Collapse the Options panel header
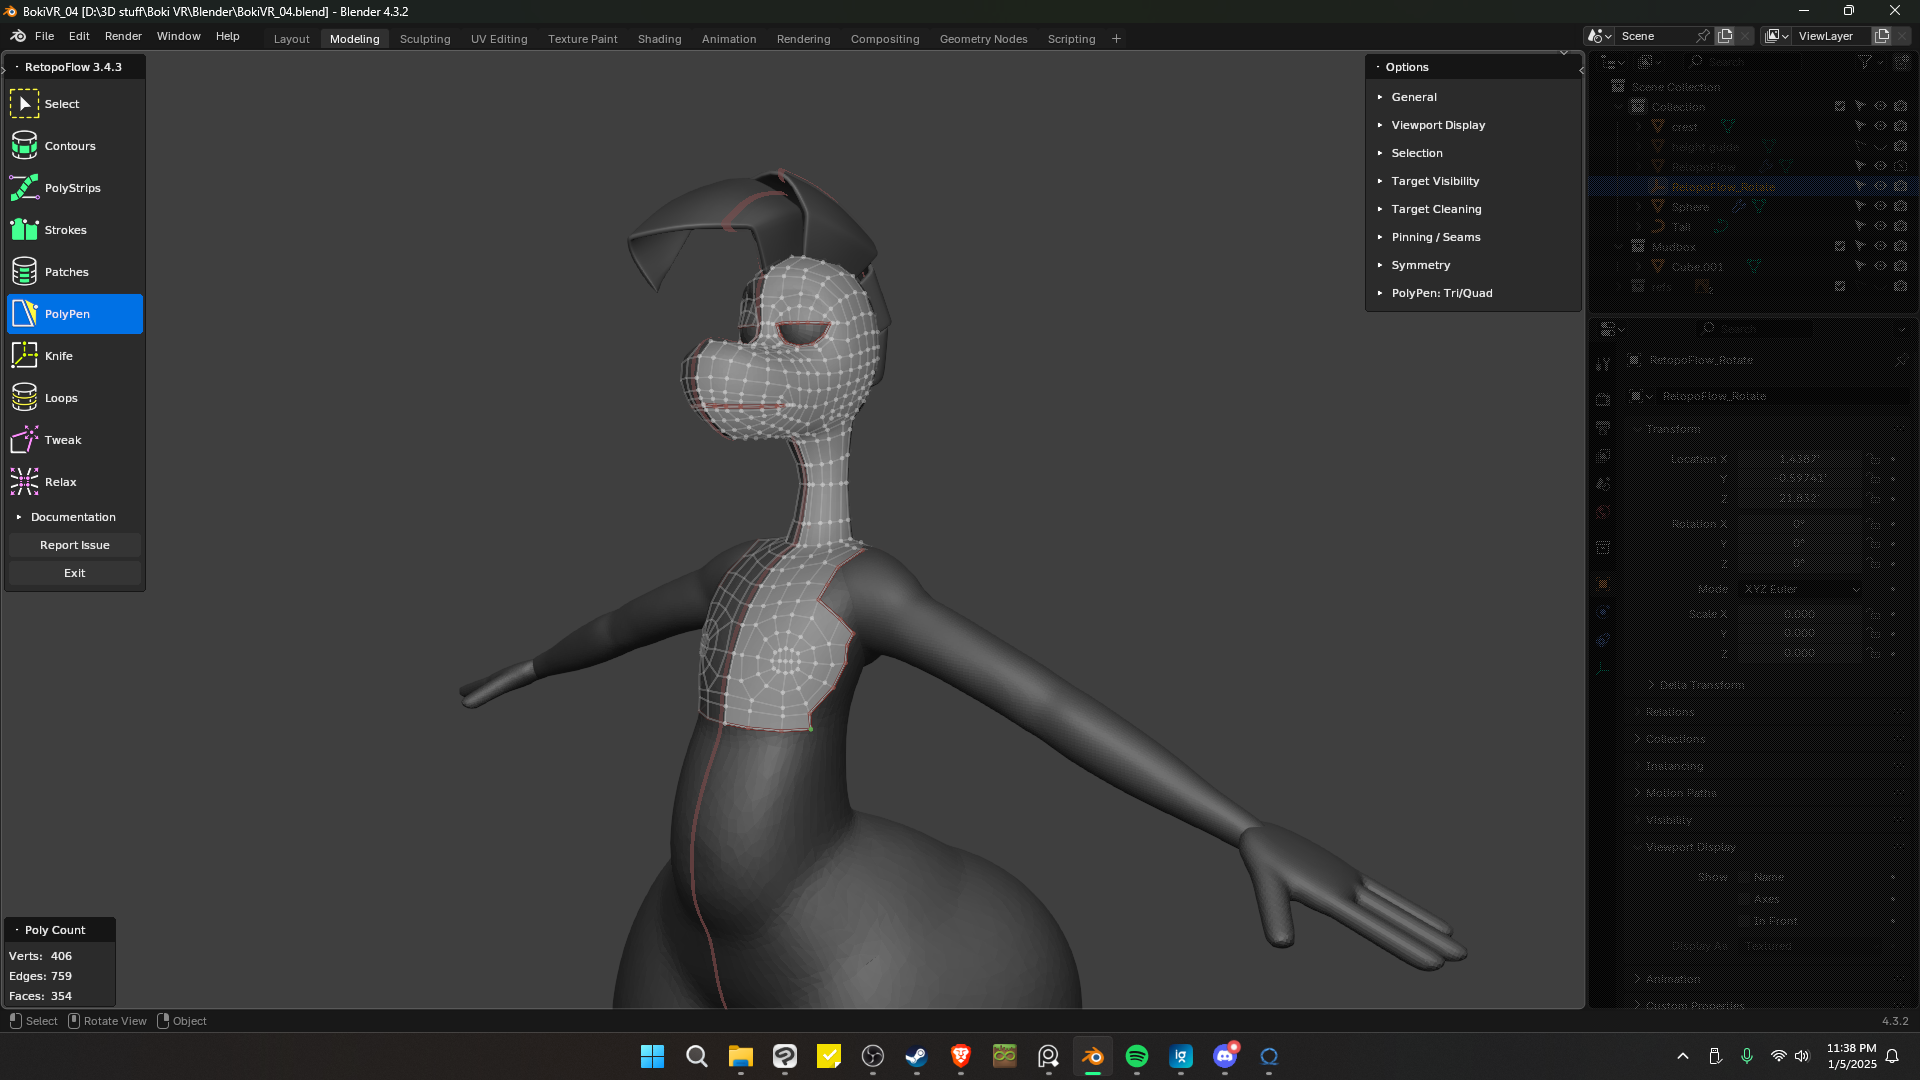This screenshot has height=1080, width=1920. coord(1473,67)
